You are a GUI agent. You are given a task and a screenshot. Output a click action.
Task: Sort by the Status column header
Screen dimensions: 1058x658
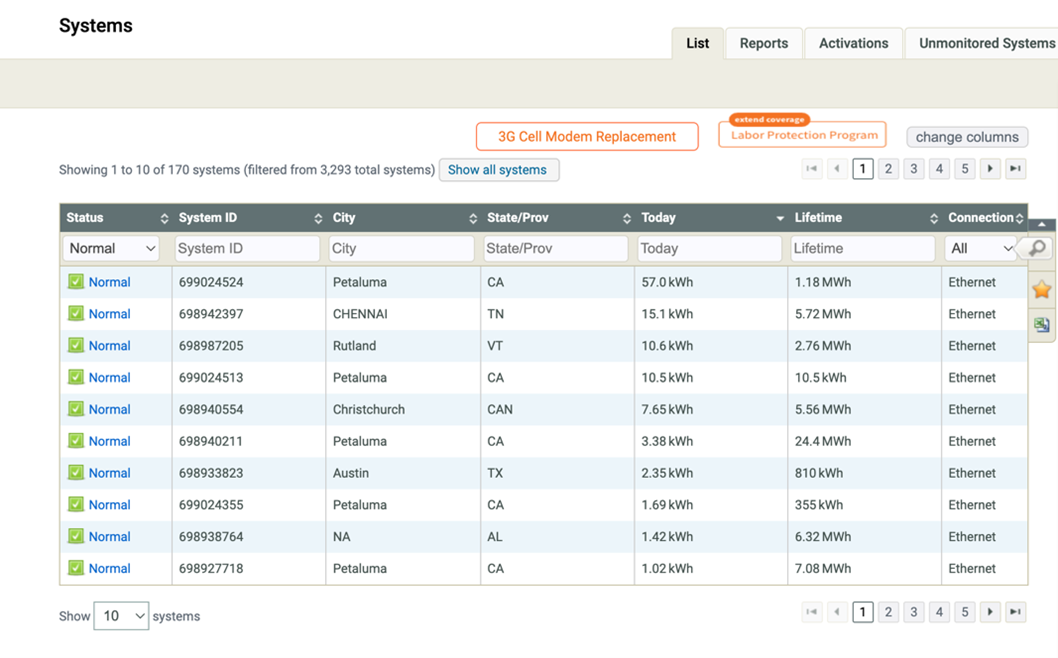pos(116,217)
